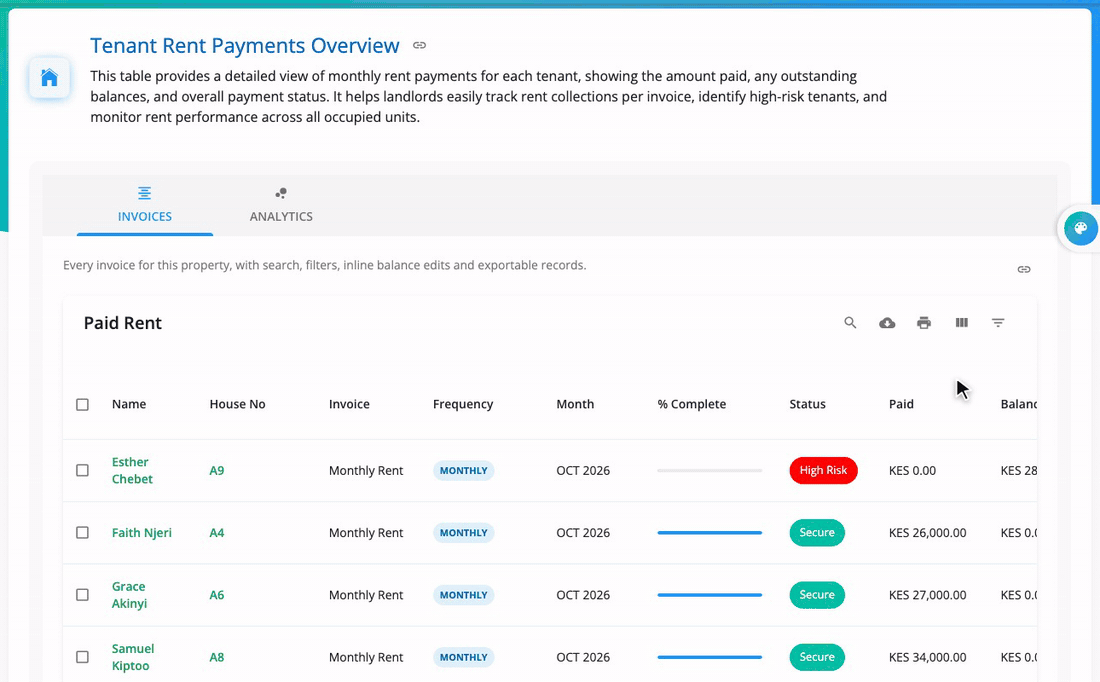1100x682 pixels.
Task: Open house link A8
Action: (217, 657)
